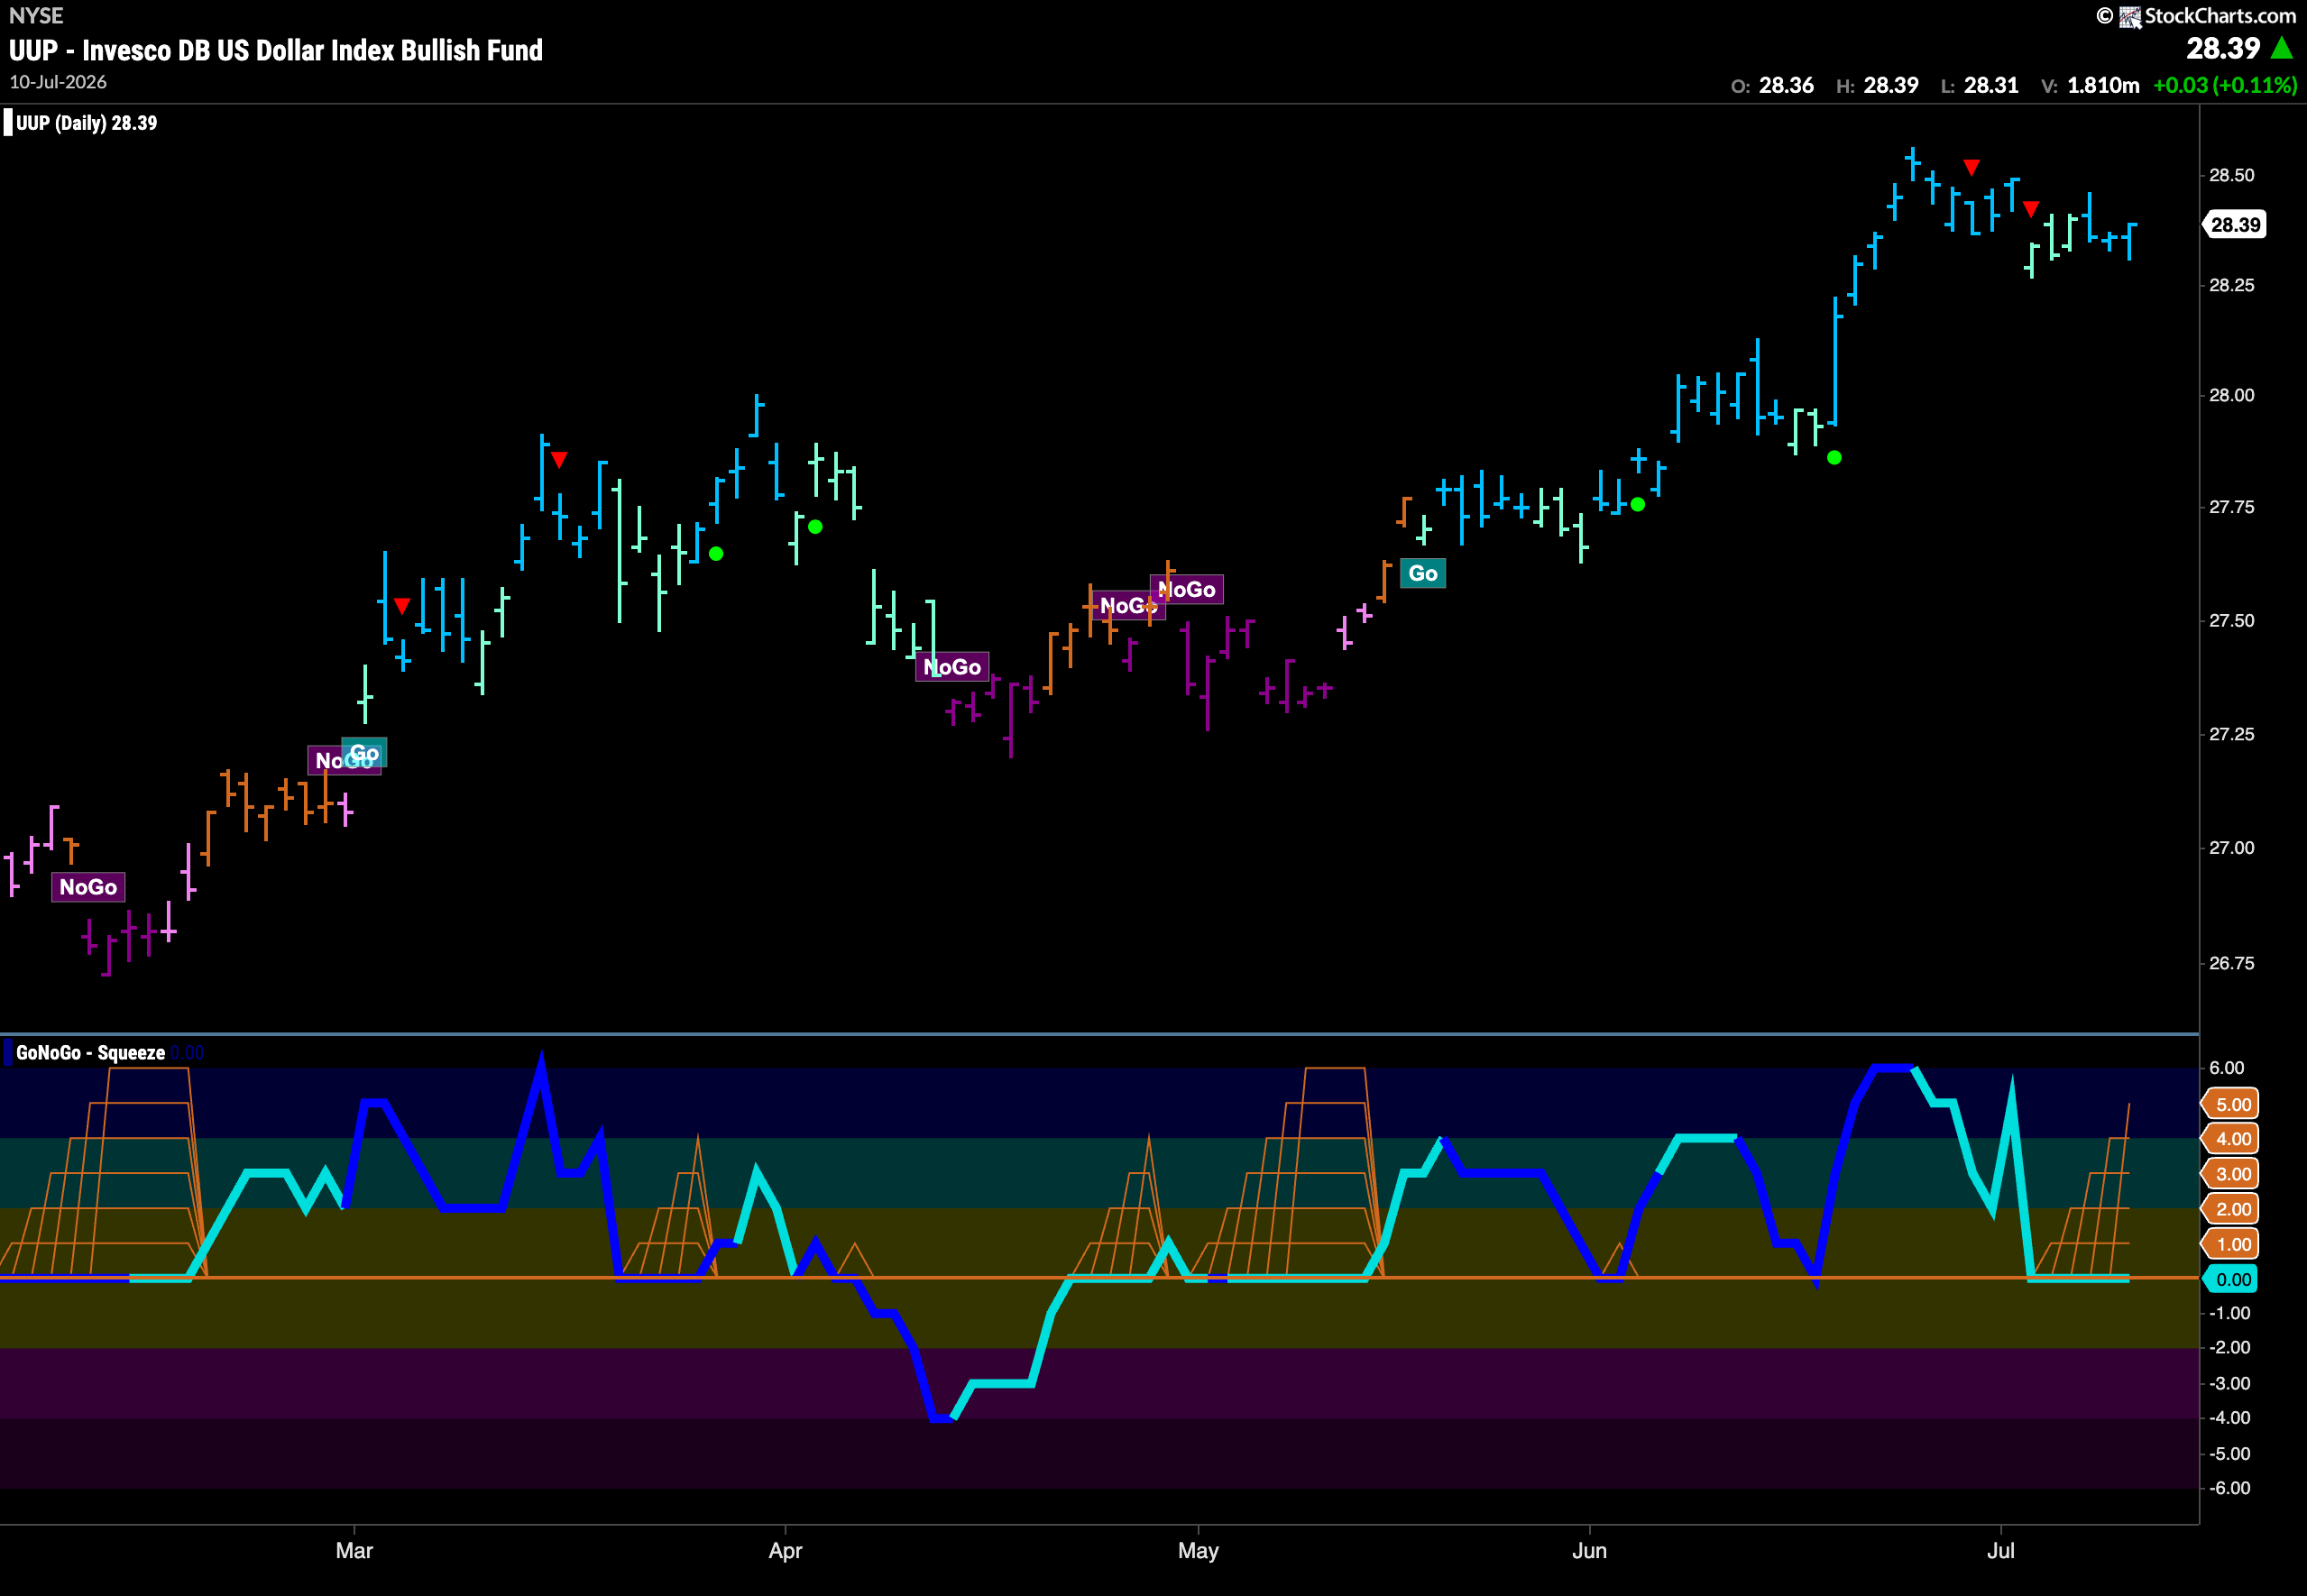Click the GoNoGo - Squeeze indicator label

[90, 1053]
